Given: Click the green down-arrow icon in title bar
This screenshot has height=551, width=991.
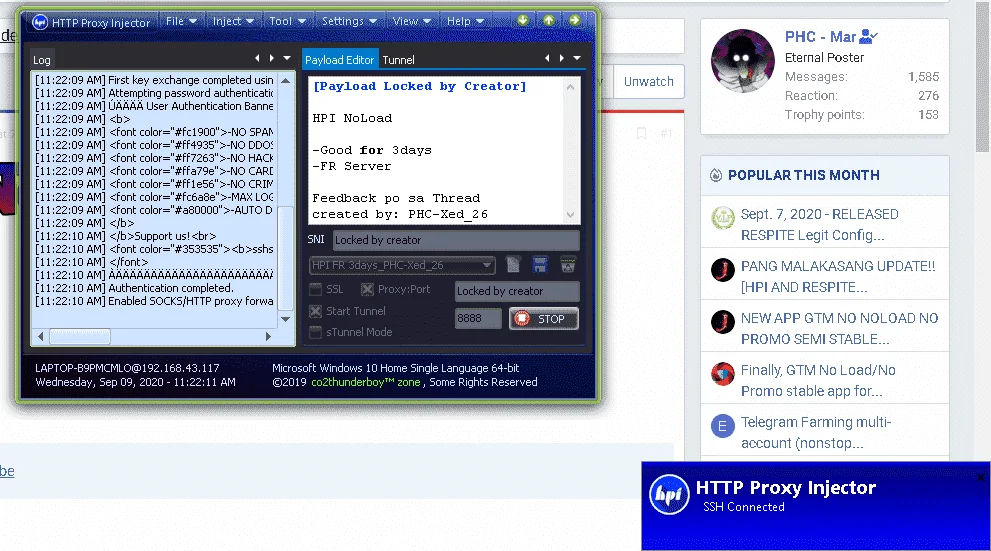Looking at the screenshot, I should click(x=523, y=20).
